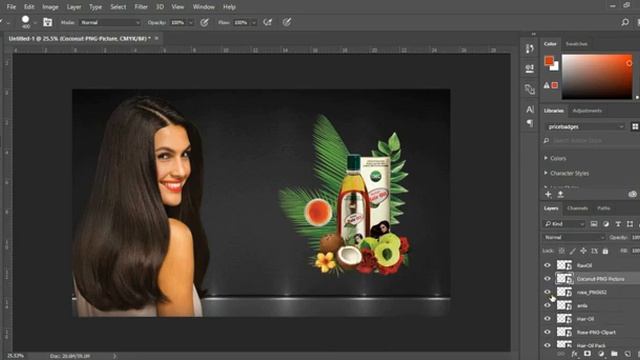Screen dimensions: 640x360
Task: Open the Opacity slider dropdown arrow
Action: 190,23
